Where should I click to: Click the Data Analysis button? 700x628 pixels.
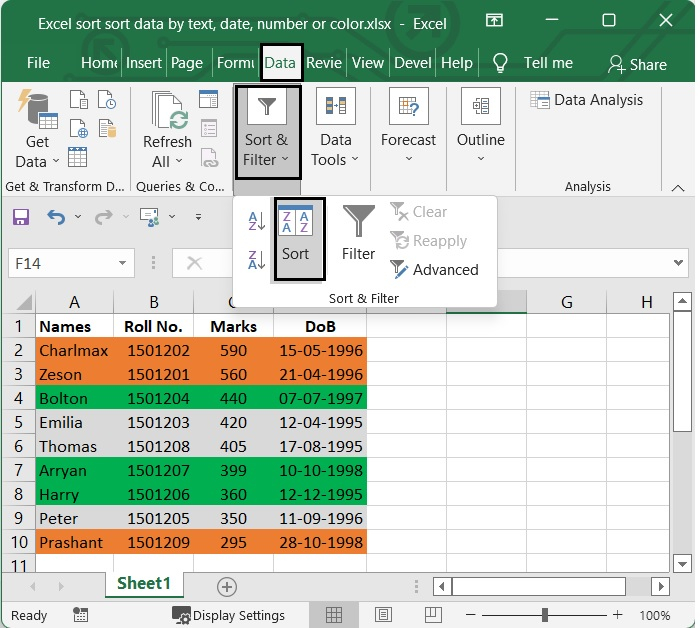point(587,100)
